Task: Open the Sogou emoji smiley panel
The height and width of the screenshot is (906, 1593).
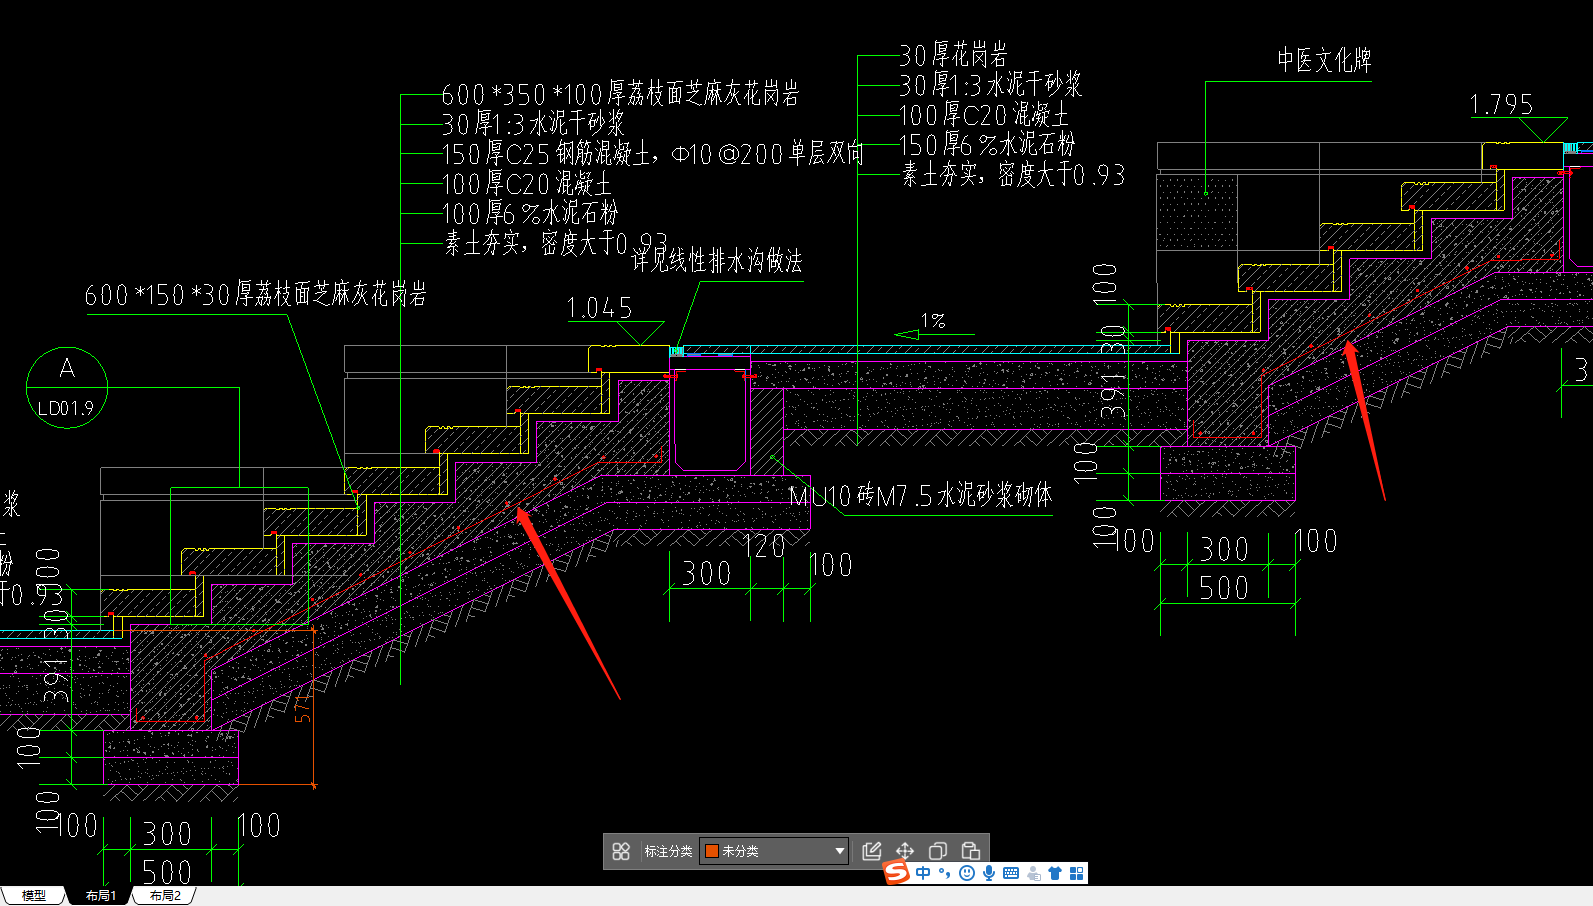Action: click(967, 873)
